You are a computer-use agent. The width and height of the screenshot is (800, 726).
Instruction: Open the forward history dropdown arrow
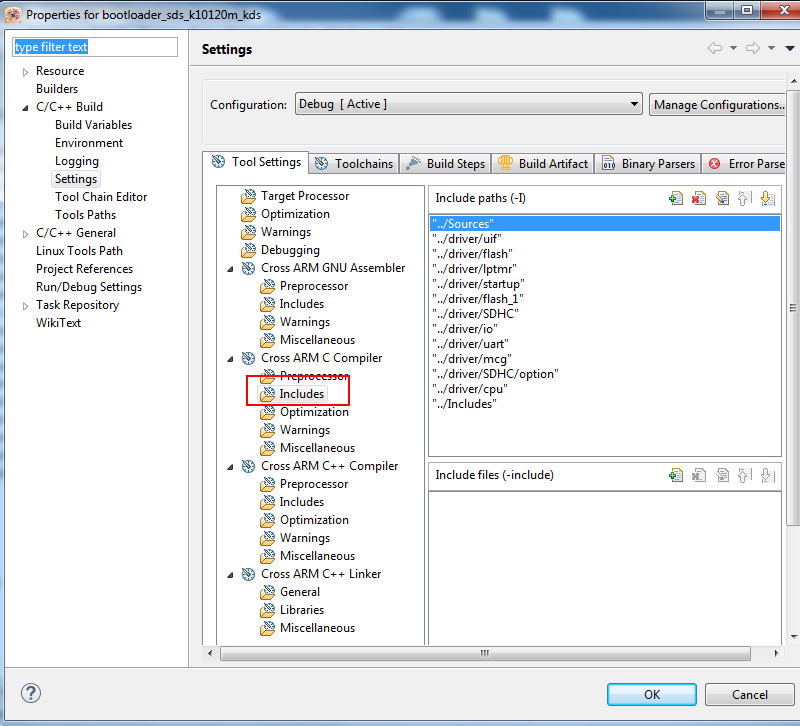tap(771, 48)
